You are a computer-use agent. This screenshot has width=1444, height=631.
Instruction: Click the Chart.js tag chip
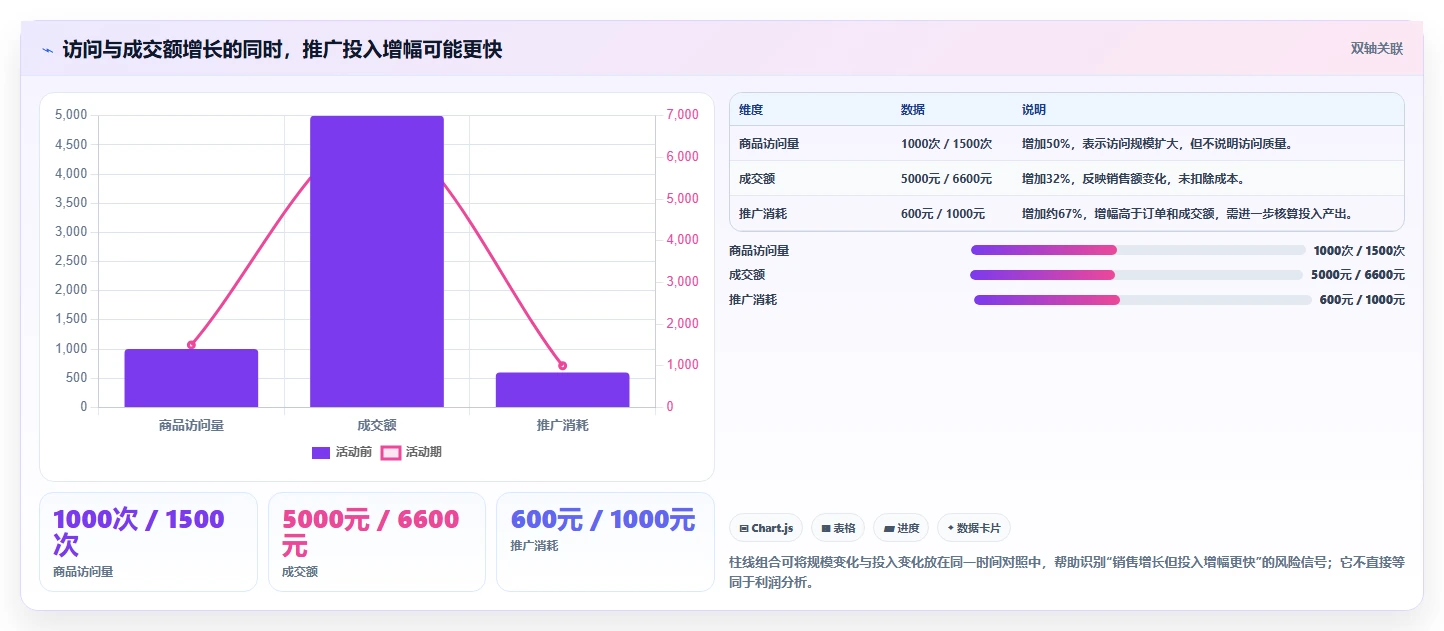click(766, 528)
